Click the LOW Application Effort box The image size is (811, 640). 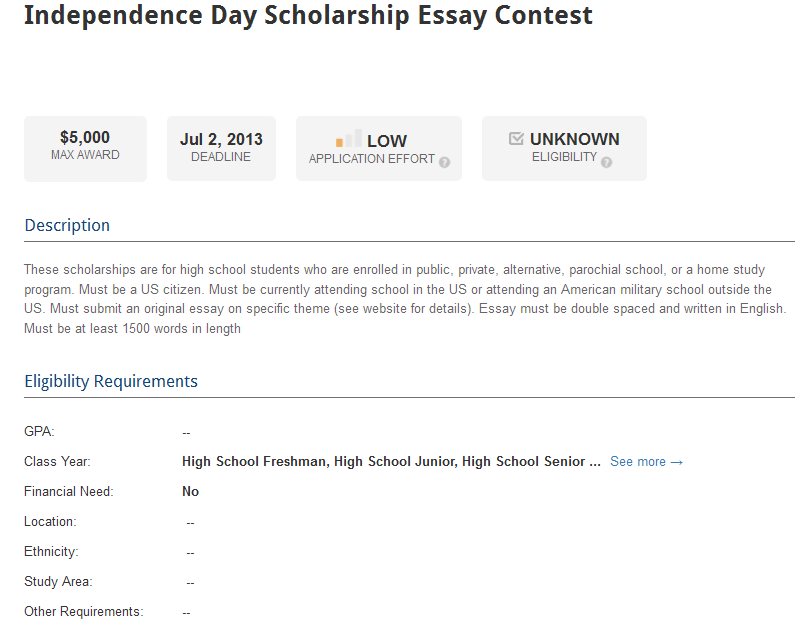tap(379, 148)
